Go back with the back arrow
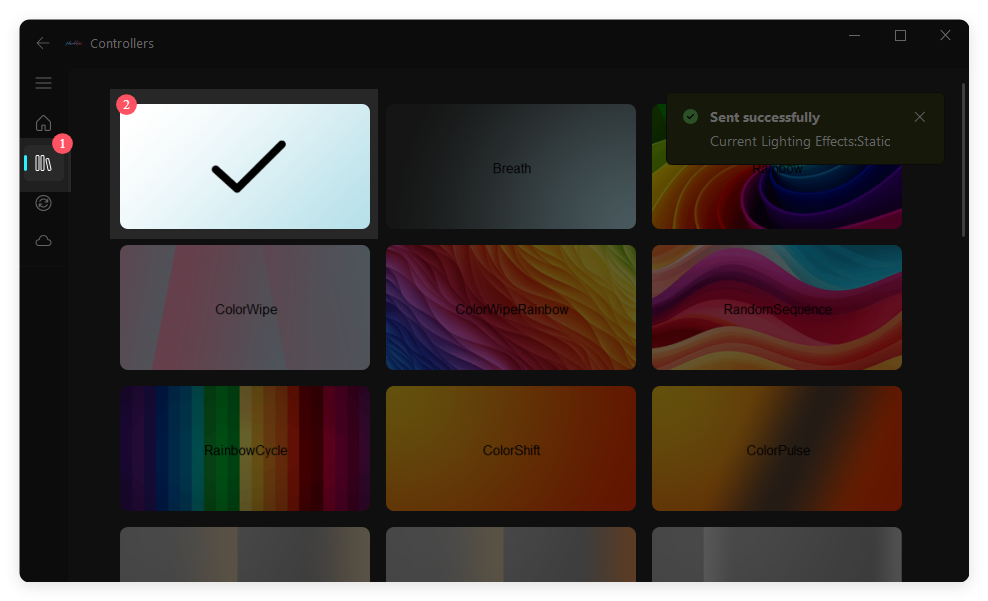 (x=43, y=43)
